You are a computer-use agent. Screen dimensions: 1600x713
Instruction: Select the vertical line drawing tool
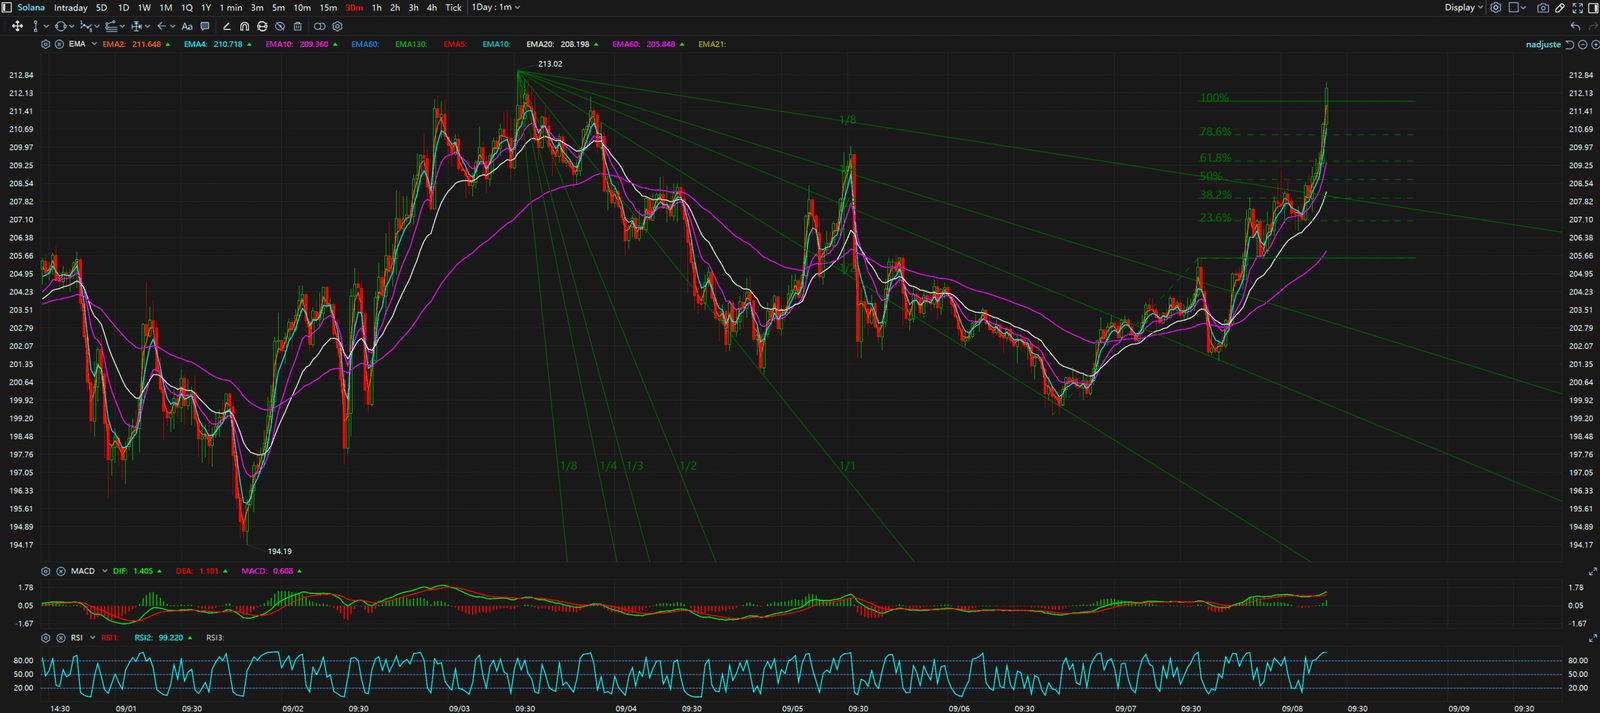click(35, 26)
